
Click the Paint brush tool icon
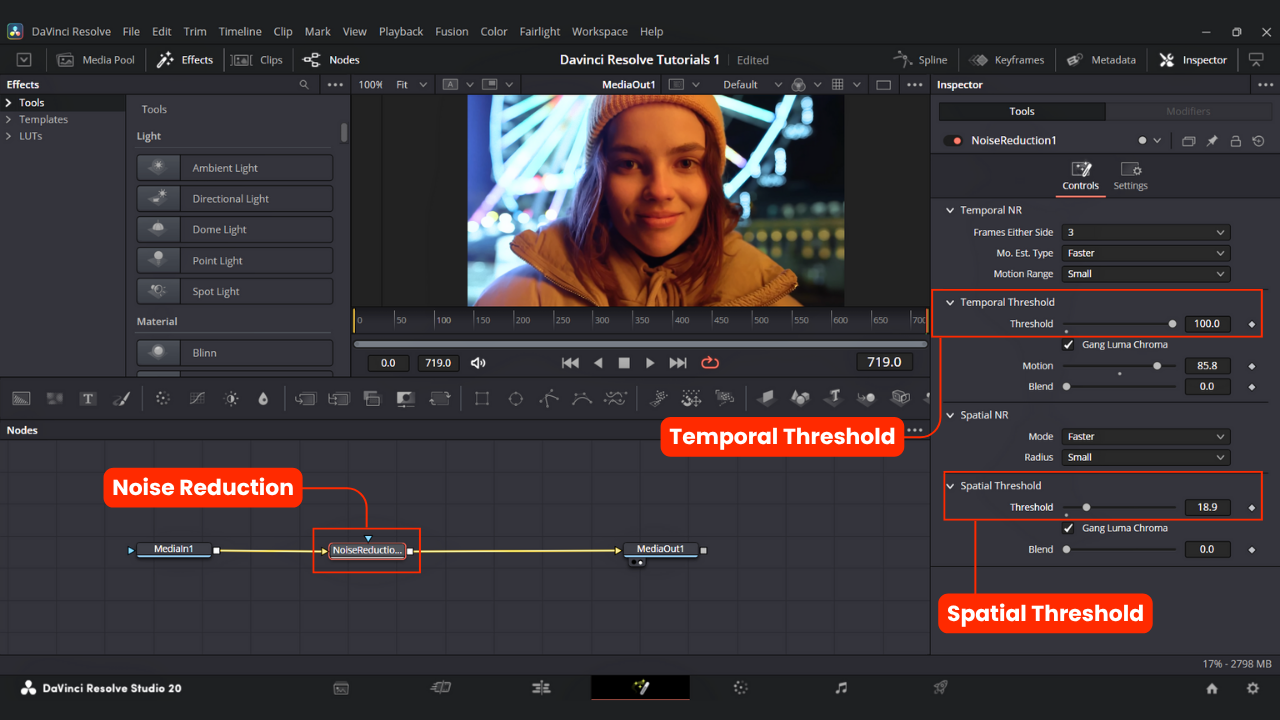click(121, 398)
